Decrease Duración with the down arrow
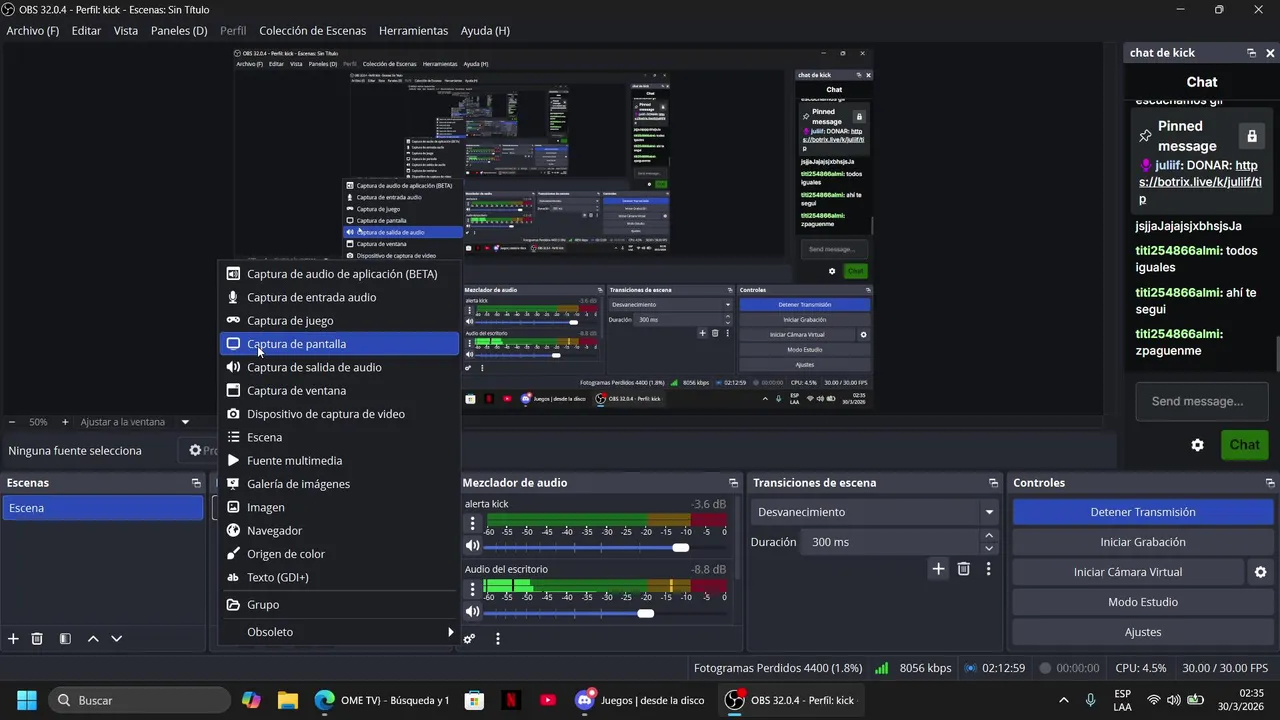Image resolution: width=1280 pixels, height=720 pixels. point(989,548)
